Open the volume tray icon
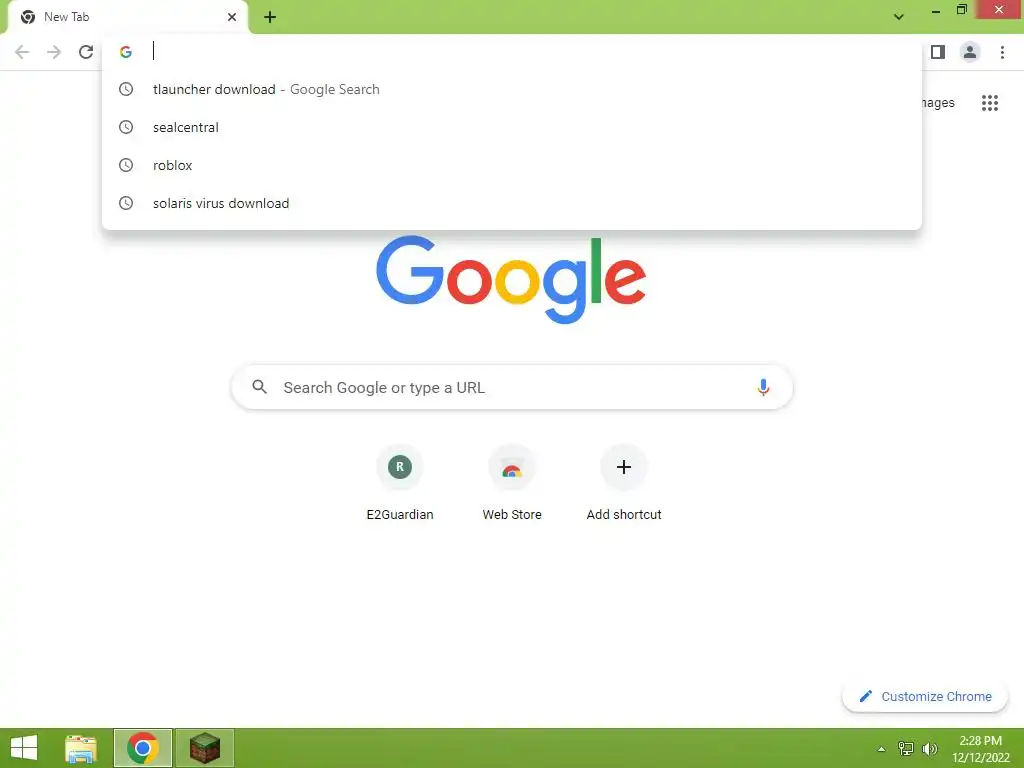The width and height of the screenshot is (1024, 768). pos(930,749)
